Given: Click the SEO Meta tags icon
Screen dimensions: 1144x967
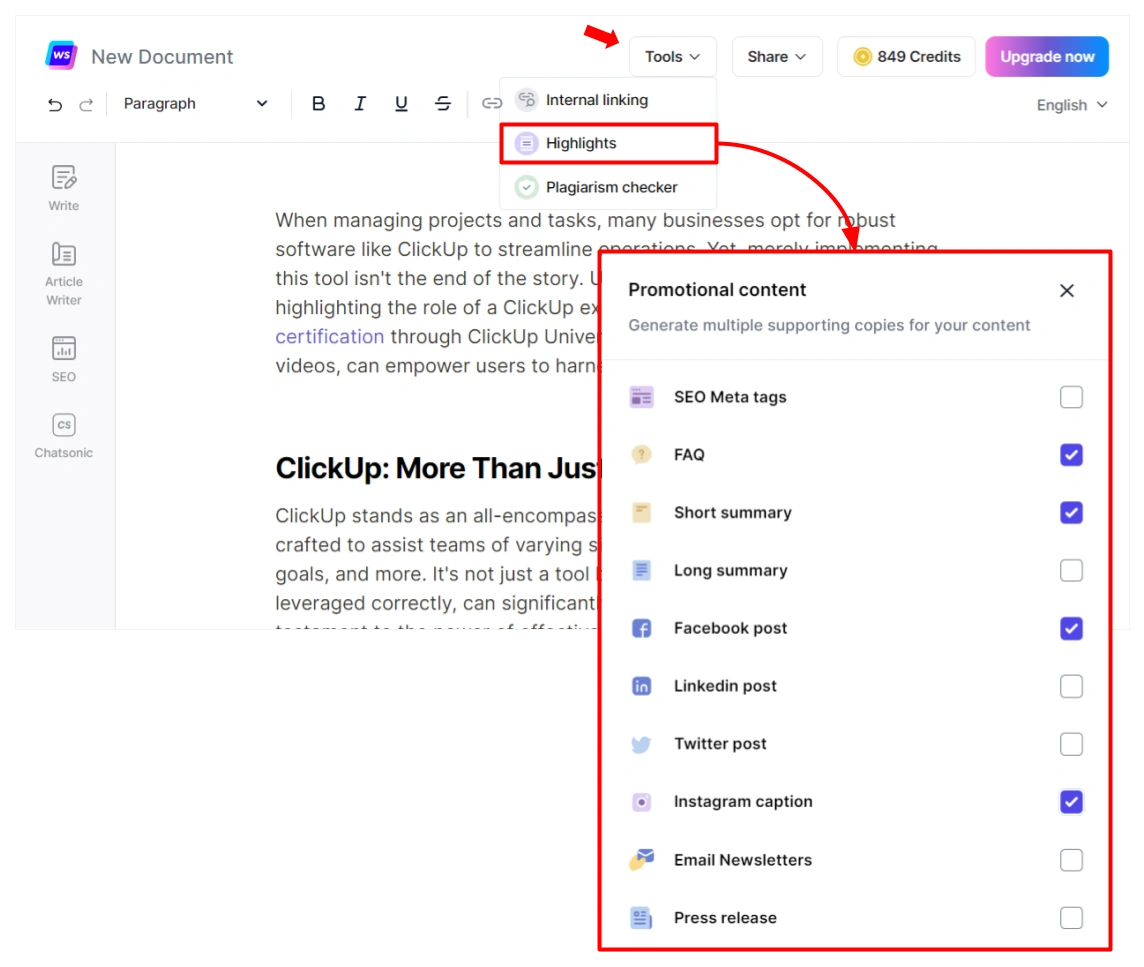Looking at the screenshot, I should click(641, 397).
